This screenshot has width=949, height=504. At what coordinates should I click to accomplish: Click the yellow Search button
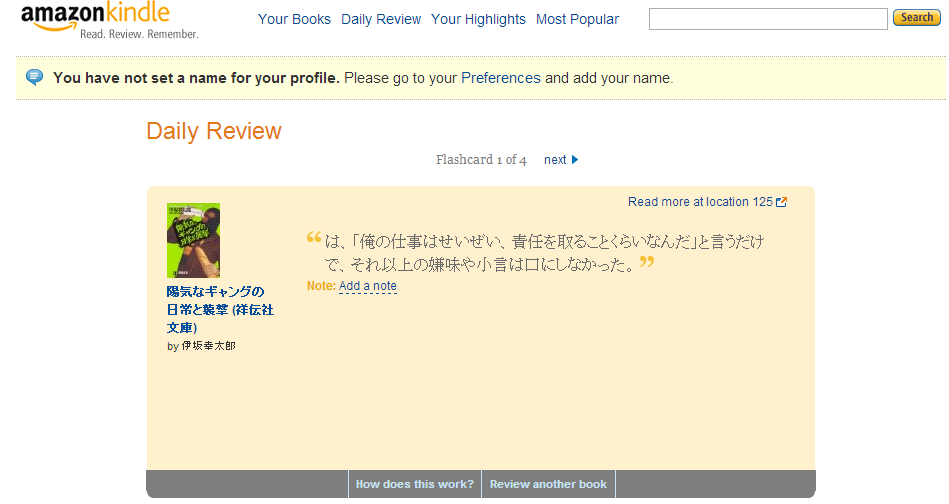(x=916, y=18)
